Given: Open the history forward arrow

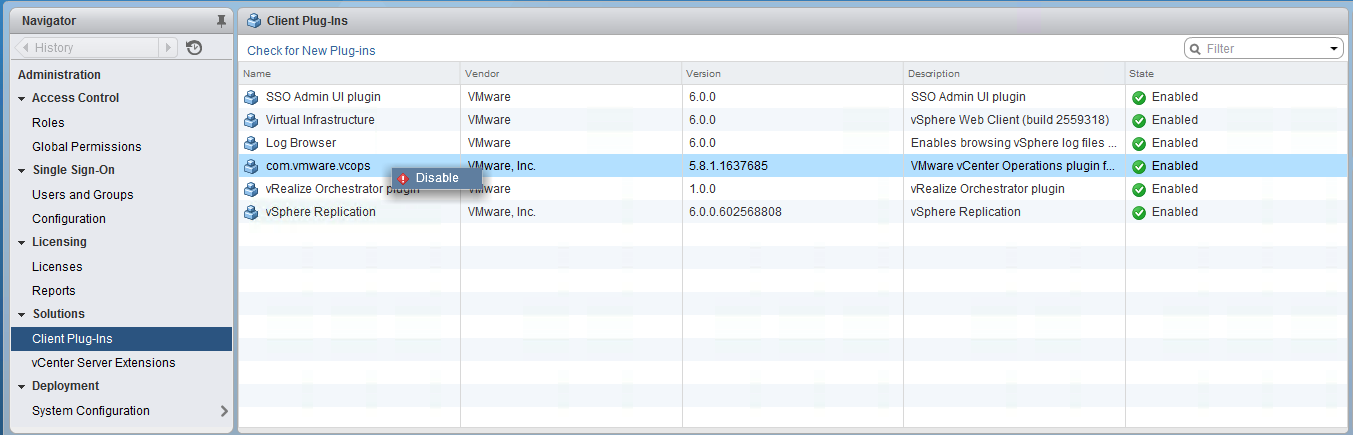Looking at the screenshot, I should tap(168, 47).
